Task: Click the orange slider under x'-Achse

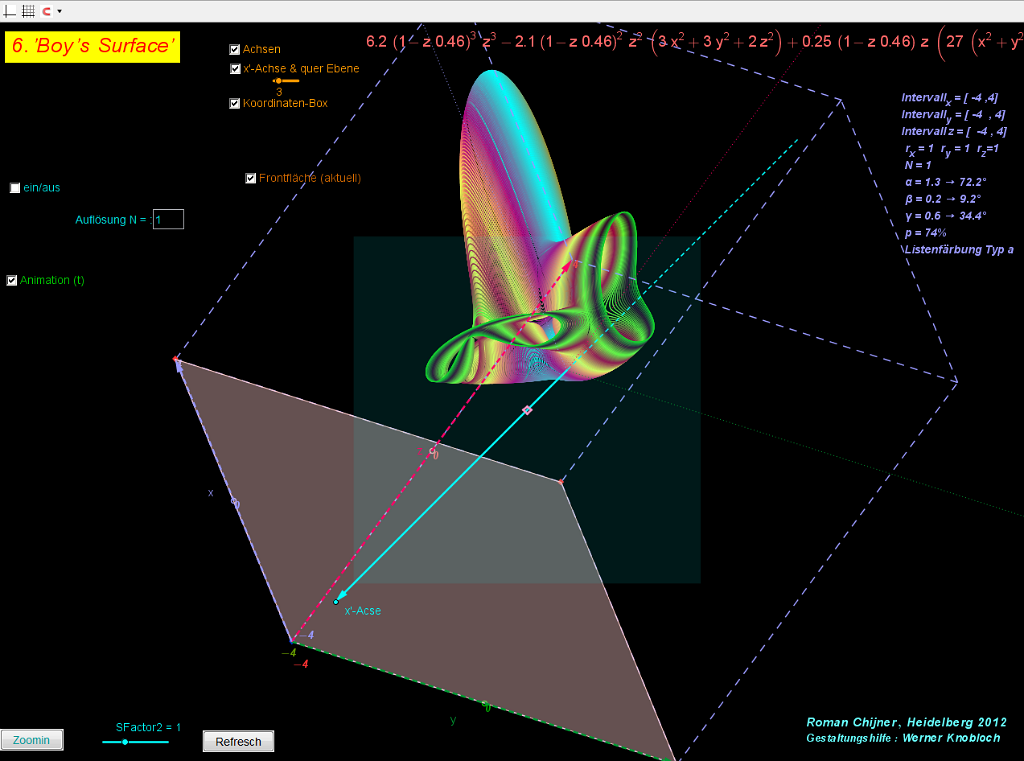Action: 278,80
